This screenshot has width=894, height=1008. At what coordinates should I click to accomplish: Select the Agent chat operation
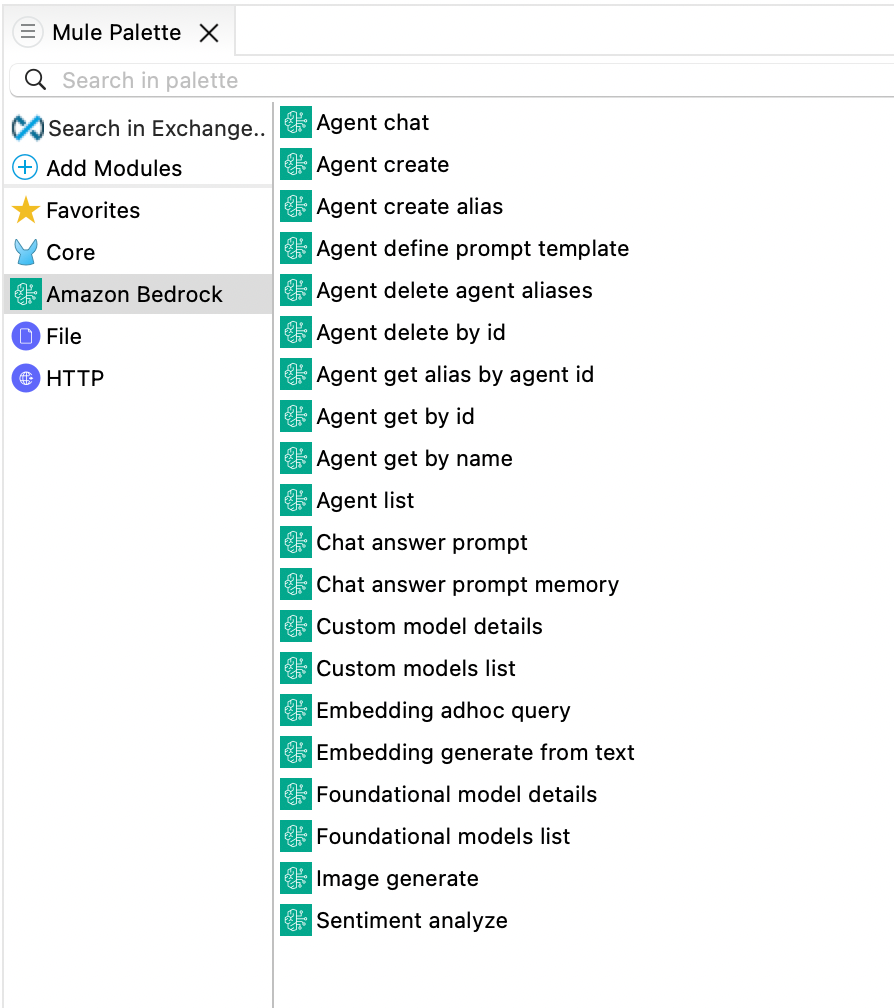tap(373, 122)
